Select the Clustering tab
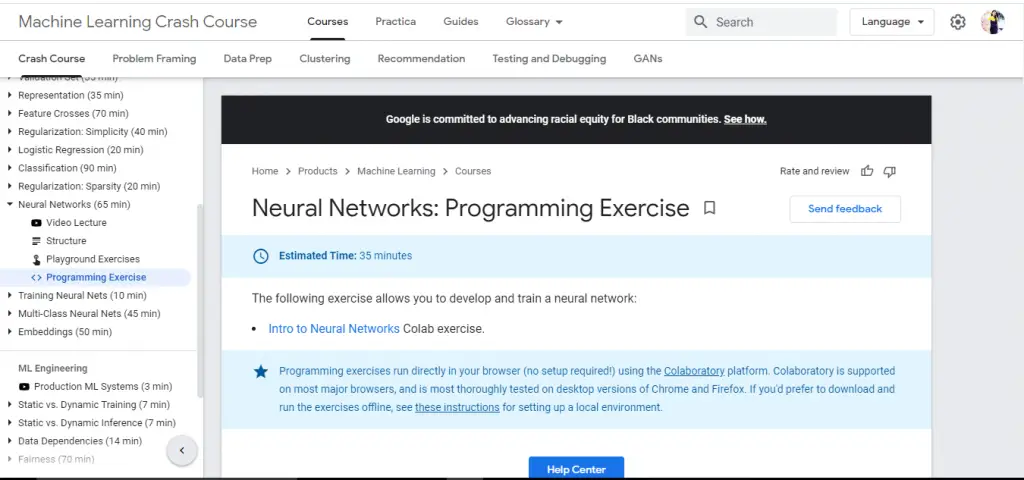The image size is (1024, 480). (324, 59)
